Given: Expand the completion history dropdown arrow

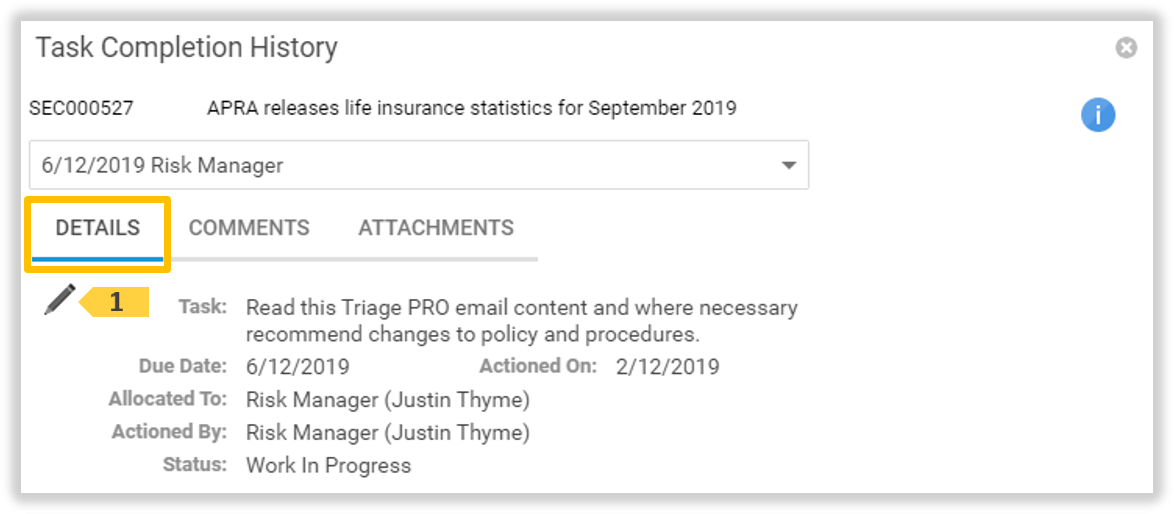Looking at the screenshot, I should tap(788, 165).
